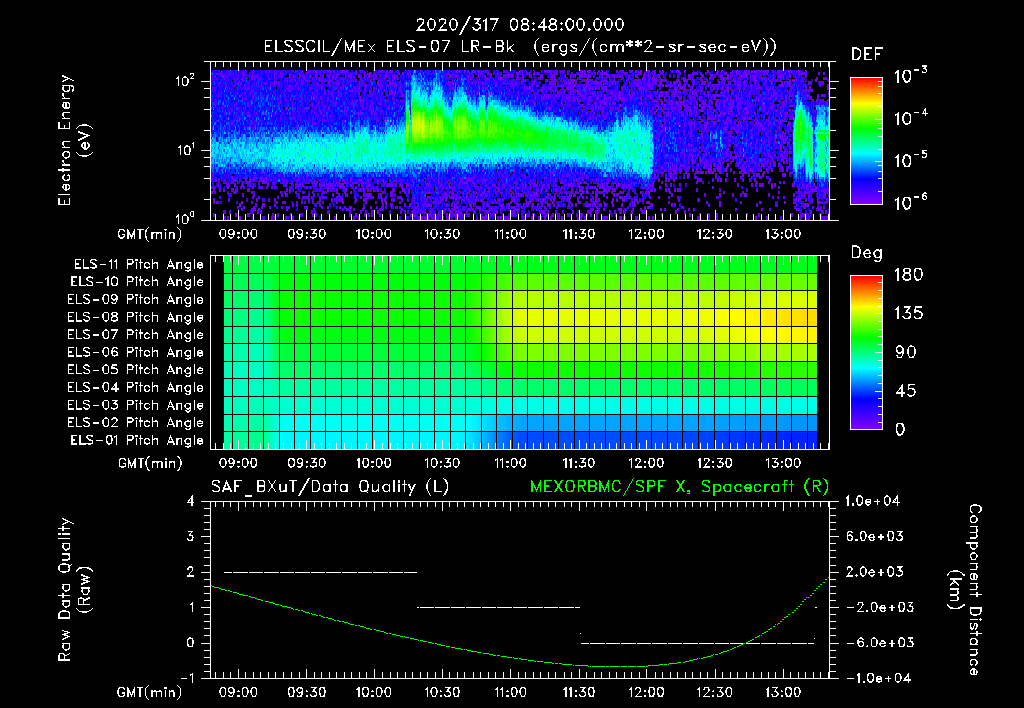Click the GMT(min) label under the pitch angle panel
1024x708 pixels.
[x=150, y=464]
